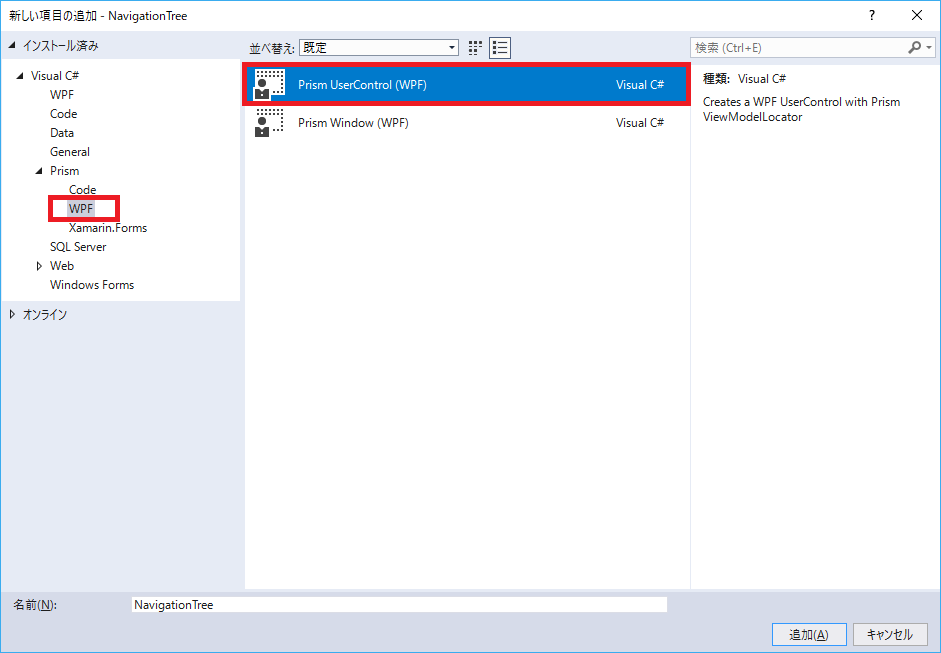This screenshot has height=653, width=941.
Task: Switch to small icons list view
Action: pos(500,47)
